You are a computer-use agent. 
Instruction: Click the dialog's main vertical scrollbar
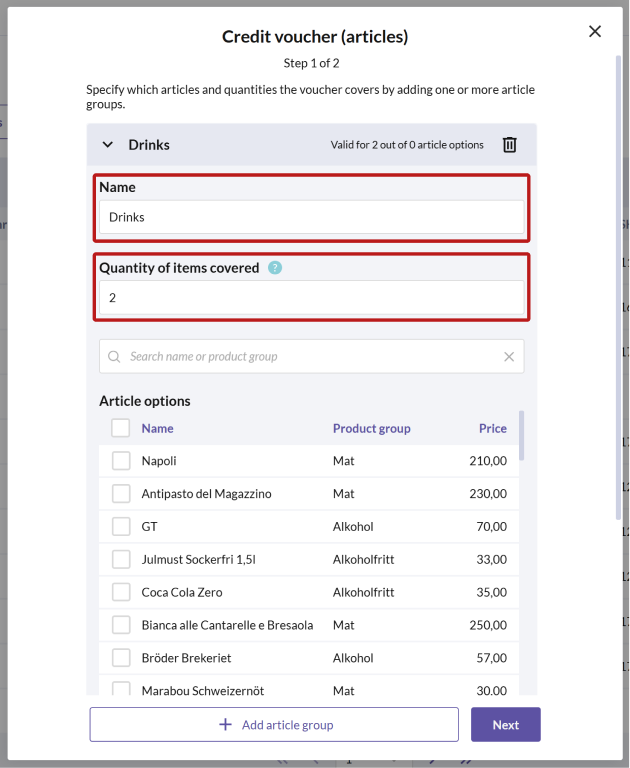(x=618, y=287)
